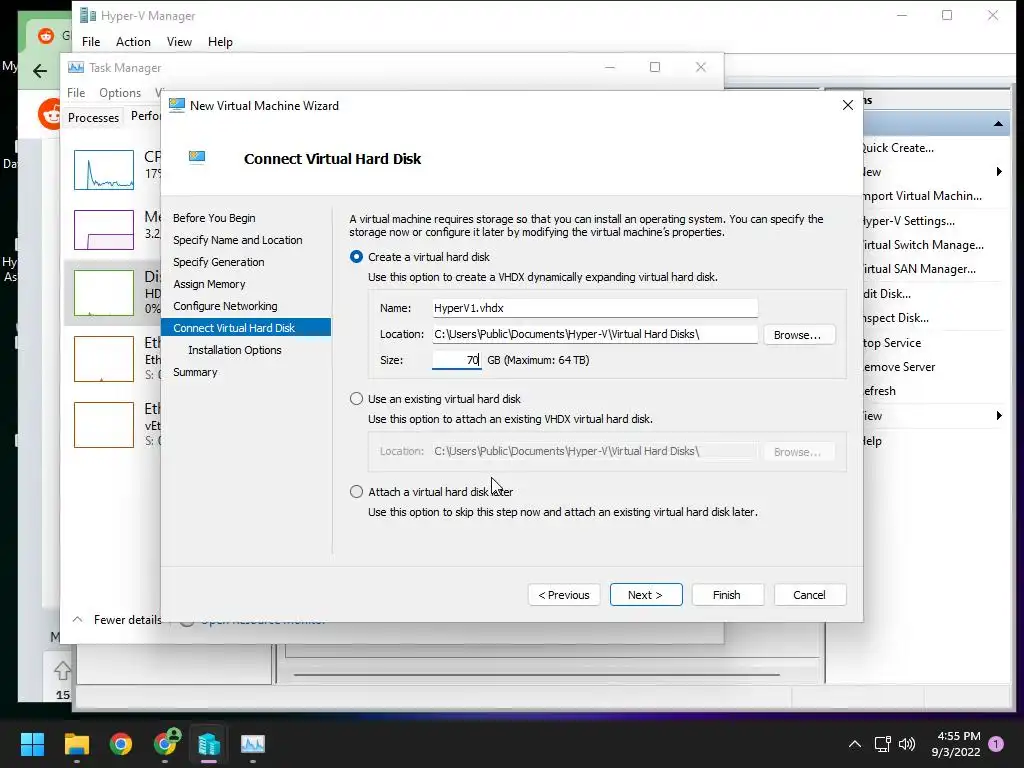Click Import Virtual Machine action

[922, 196]
